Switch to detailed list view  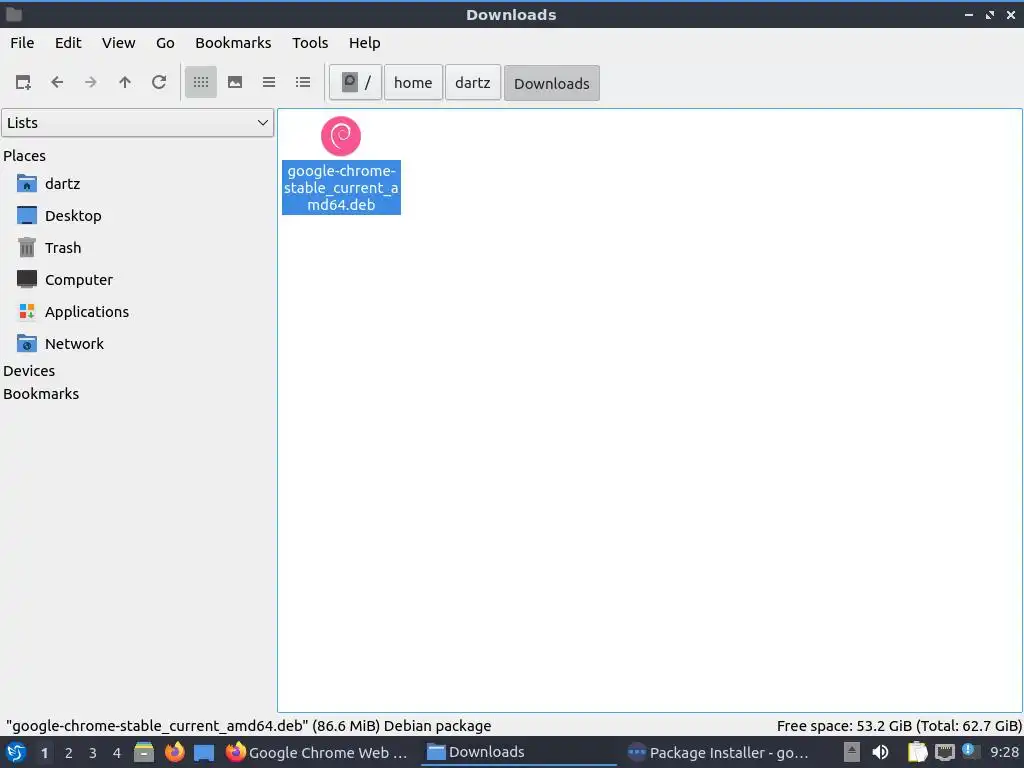303,82
